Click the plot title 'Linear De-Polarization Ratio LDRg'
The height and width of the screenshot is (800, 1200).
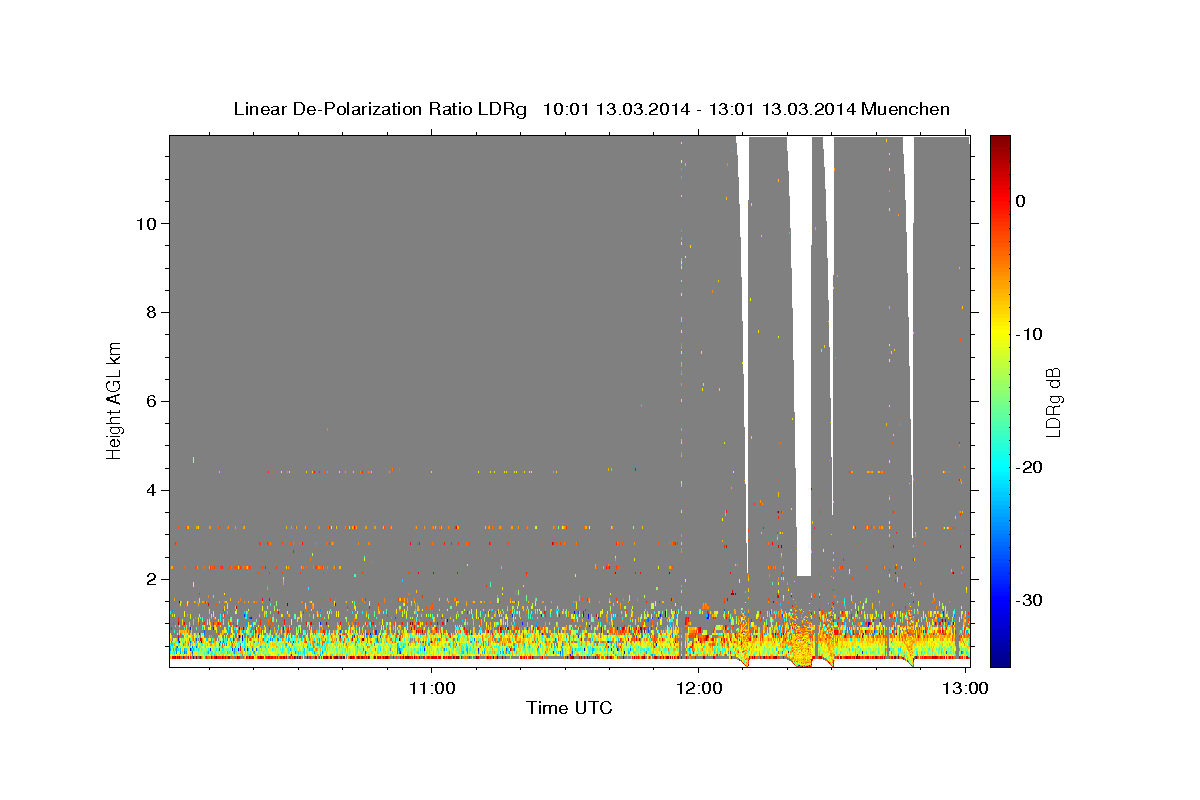click(x=380, y=109)
